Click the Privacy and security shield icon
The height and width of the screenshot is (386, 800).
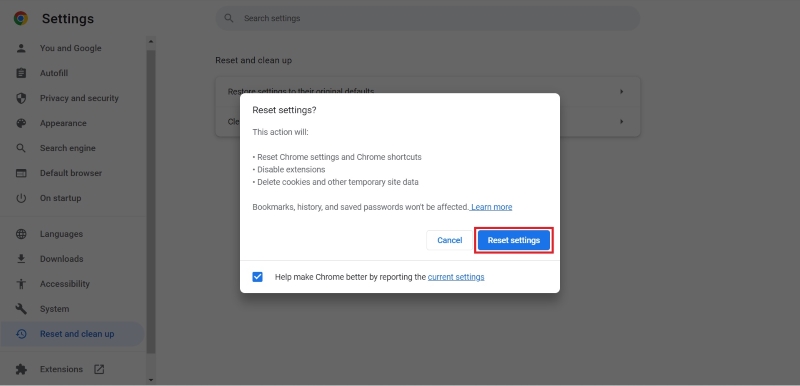click(x=21, y=98)
